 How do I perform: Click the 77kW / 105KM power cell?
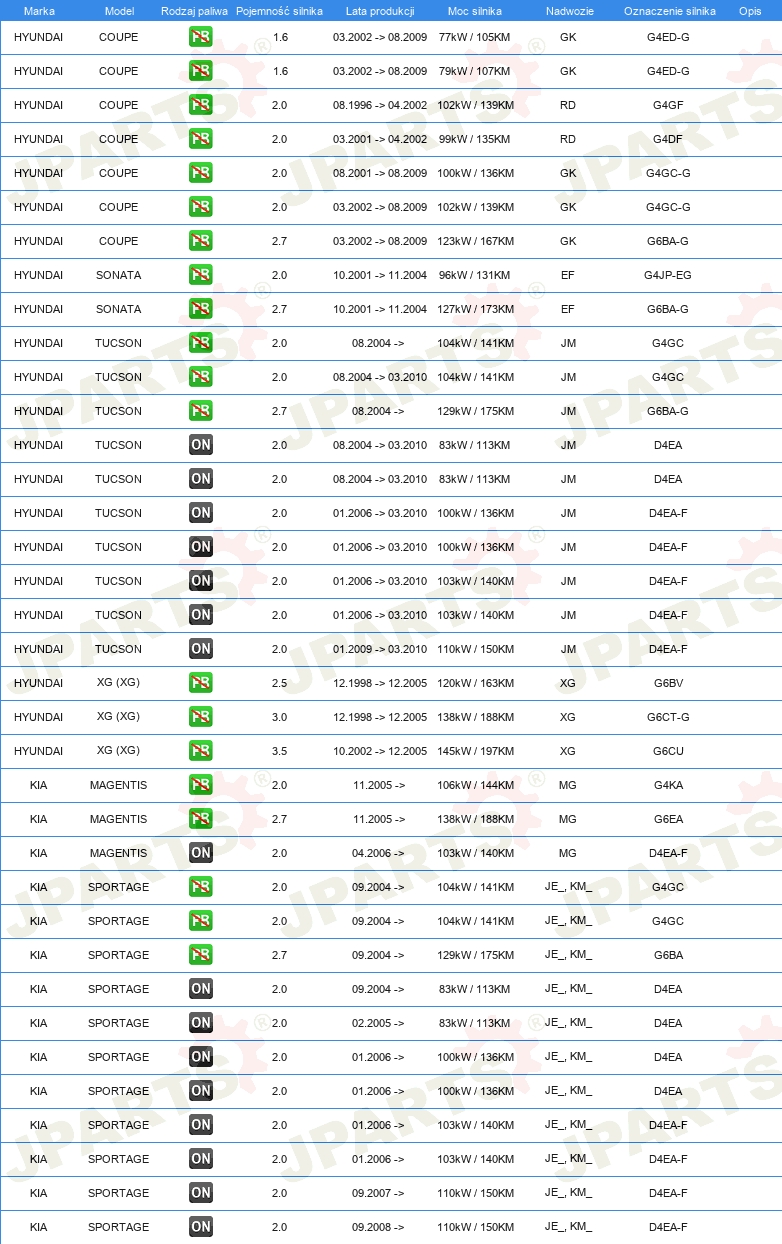(474, 37)
